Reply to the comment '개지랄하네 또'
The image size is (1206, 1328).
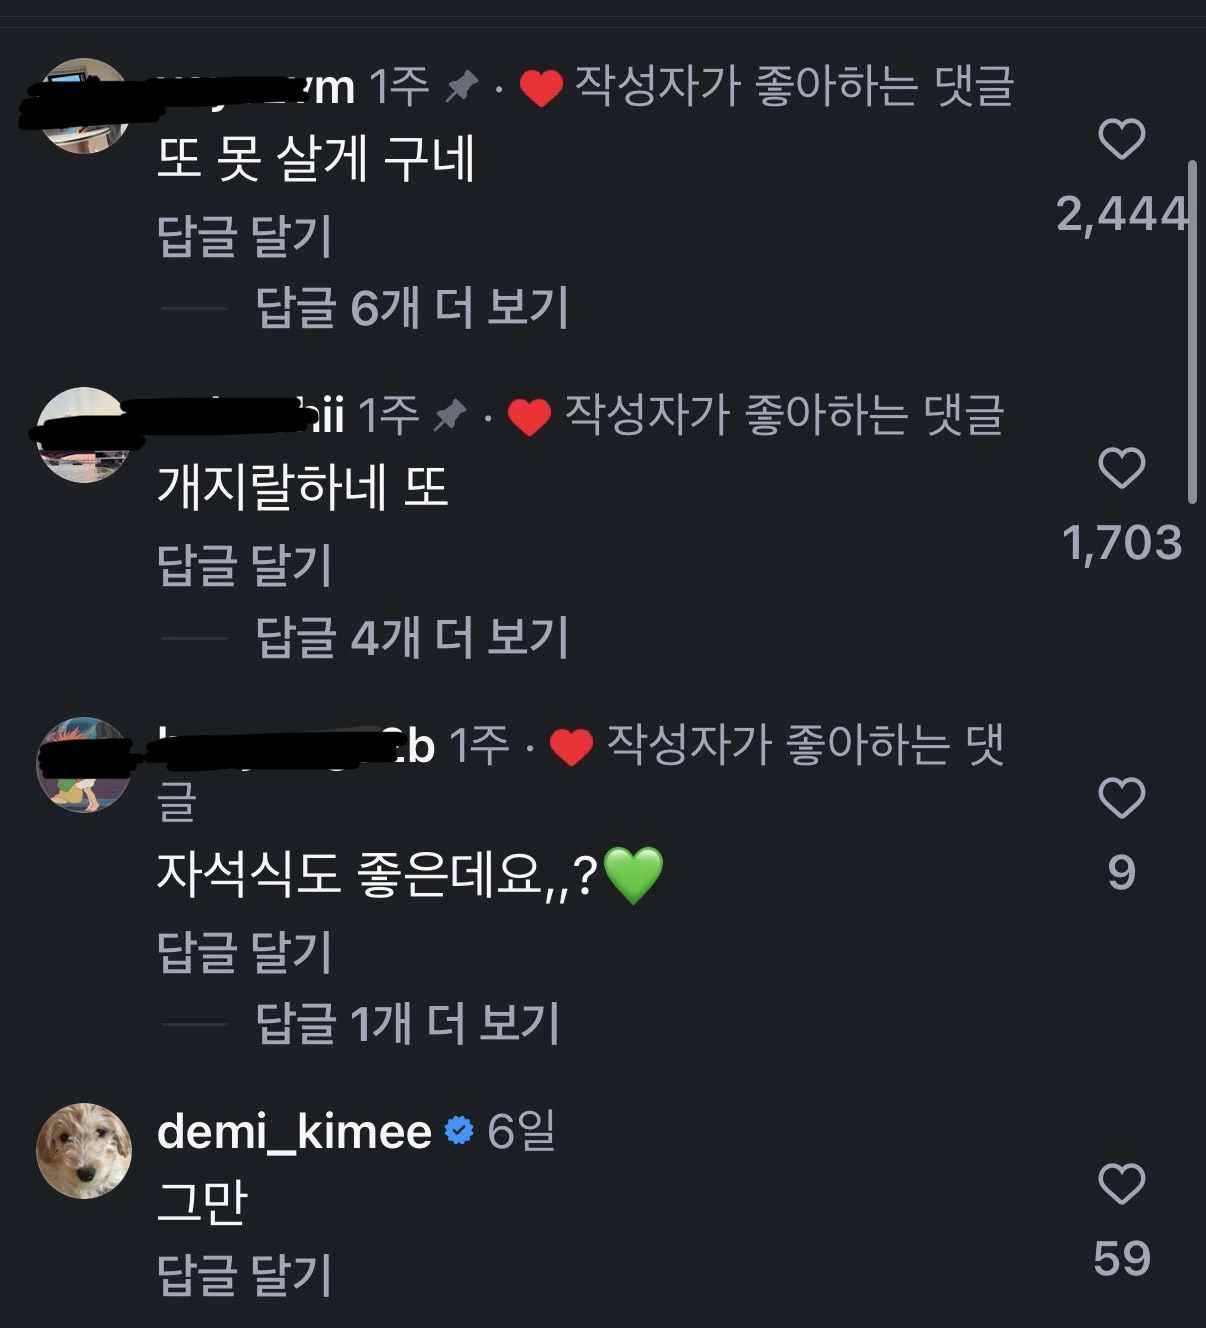point(244,566)
